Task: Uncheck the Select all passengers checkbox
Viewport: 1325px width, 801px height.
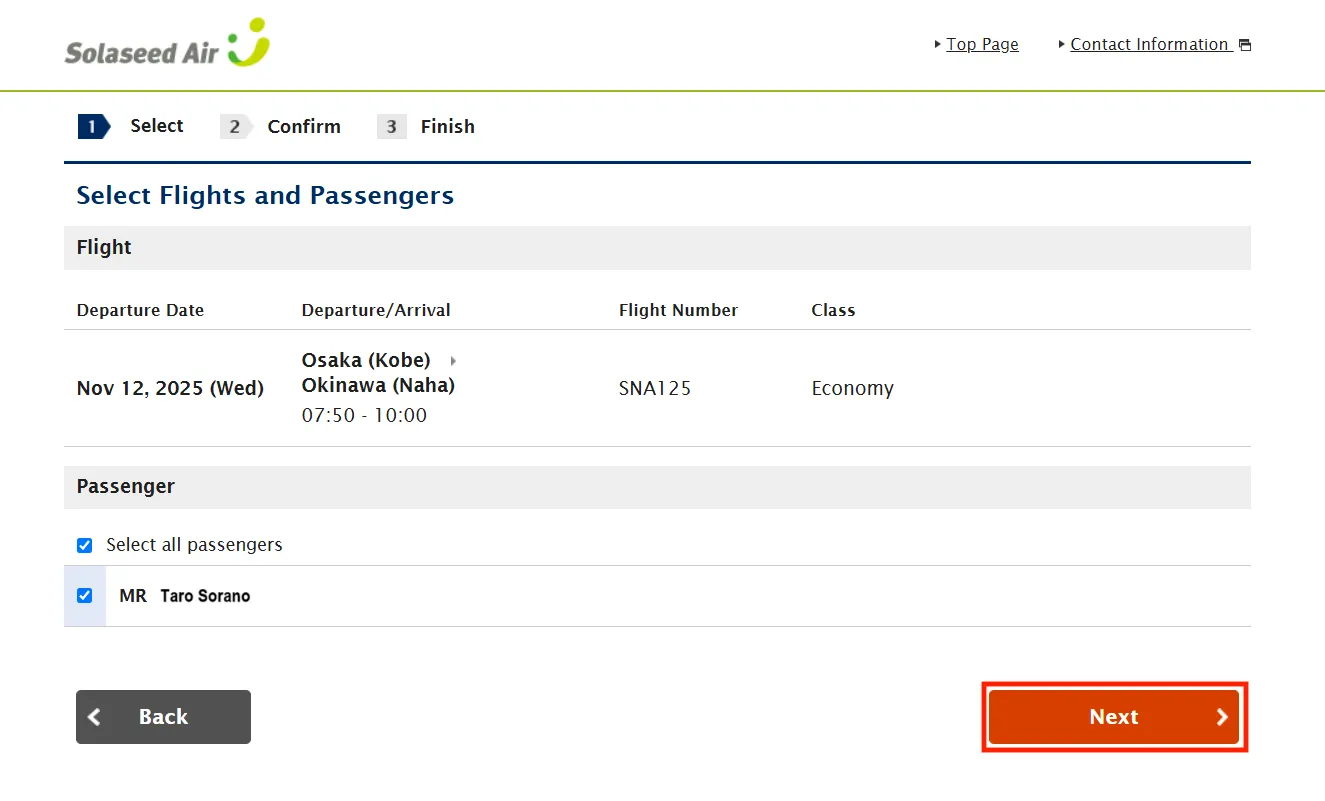Action: [85, 545]
